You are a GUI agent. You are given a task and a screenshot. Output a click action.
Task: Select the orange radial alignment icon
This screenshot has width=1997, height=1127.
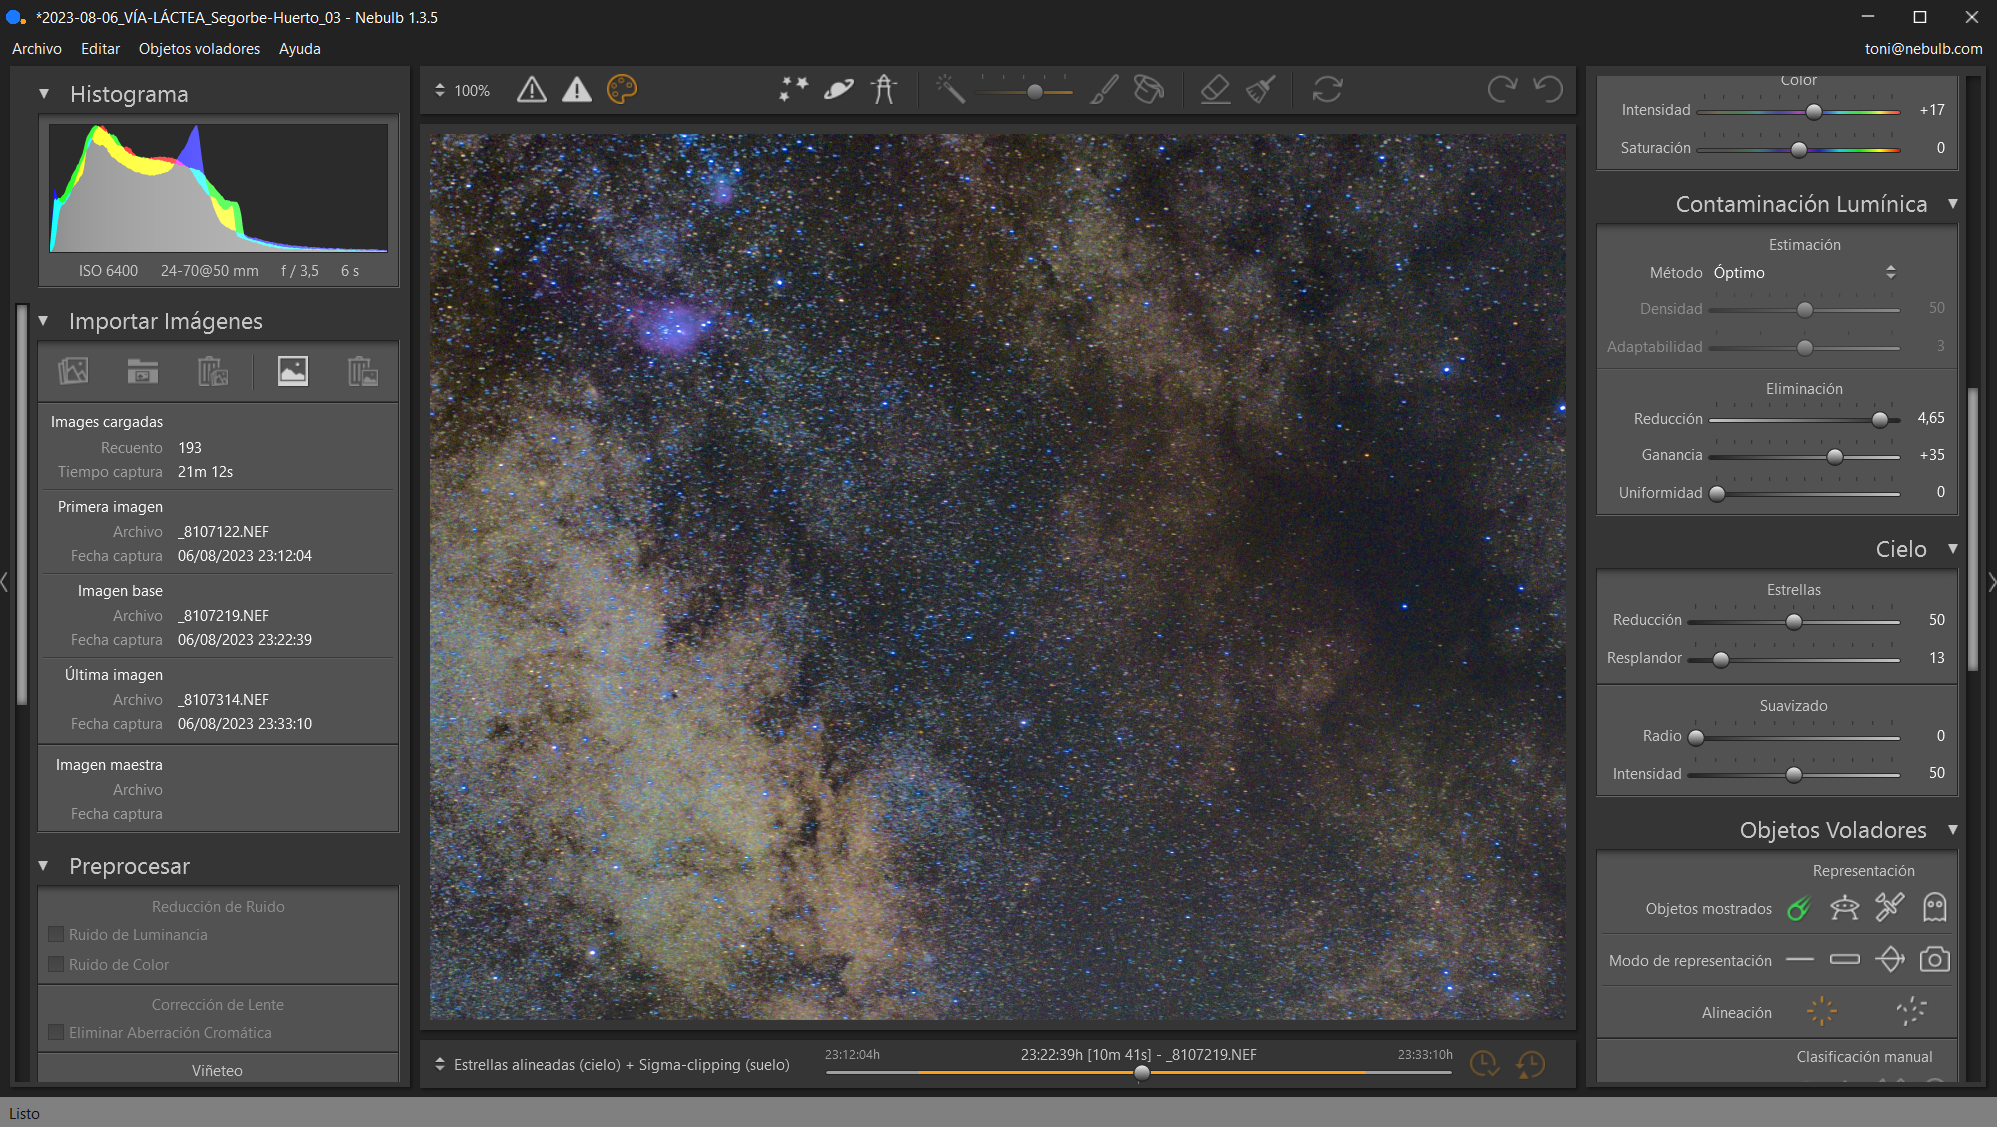click(1822, 1011)
